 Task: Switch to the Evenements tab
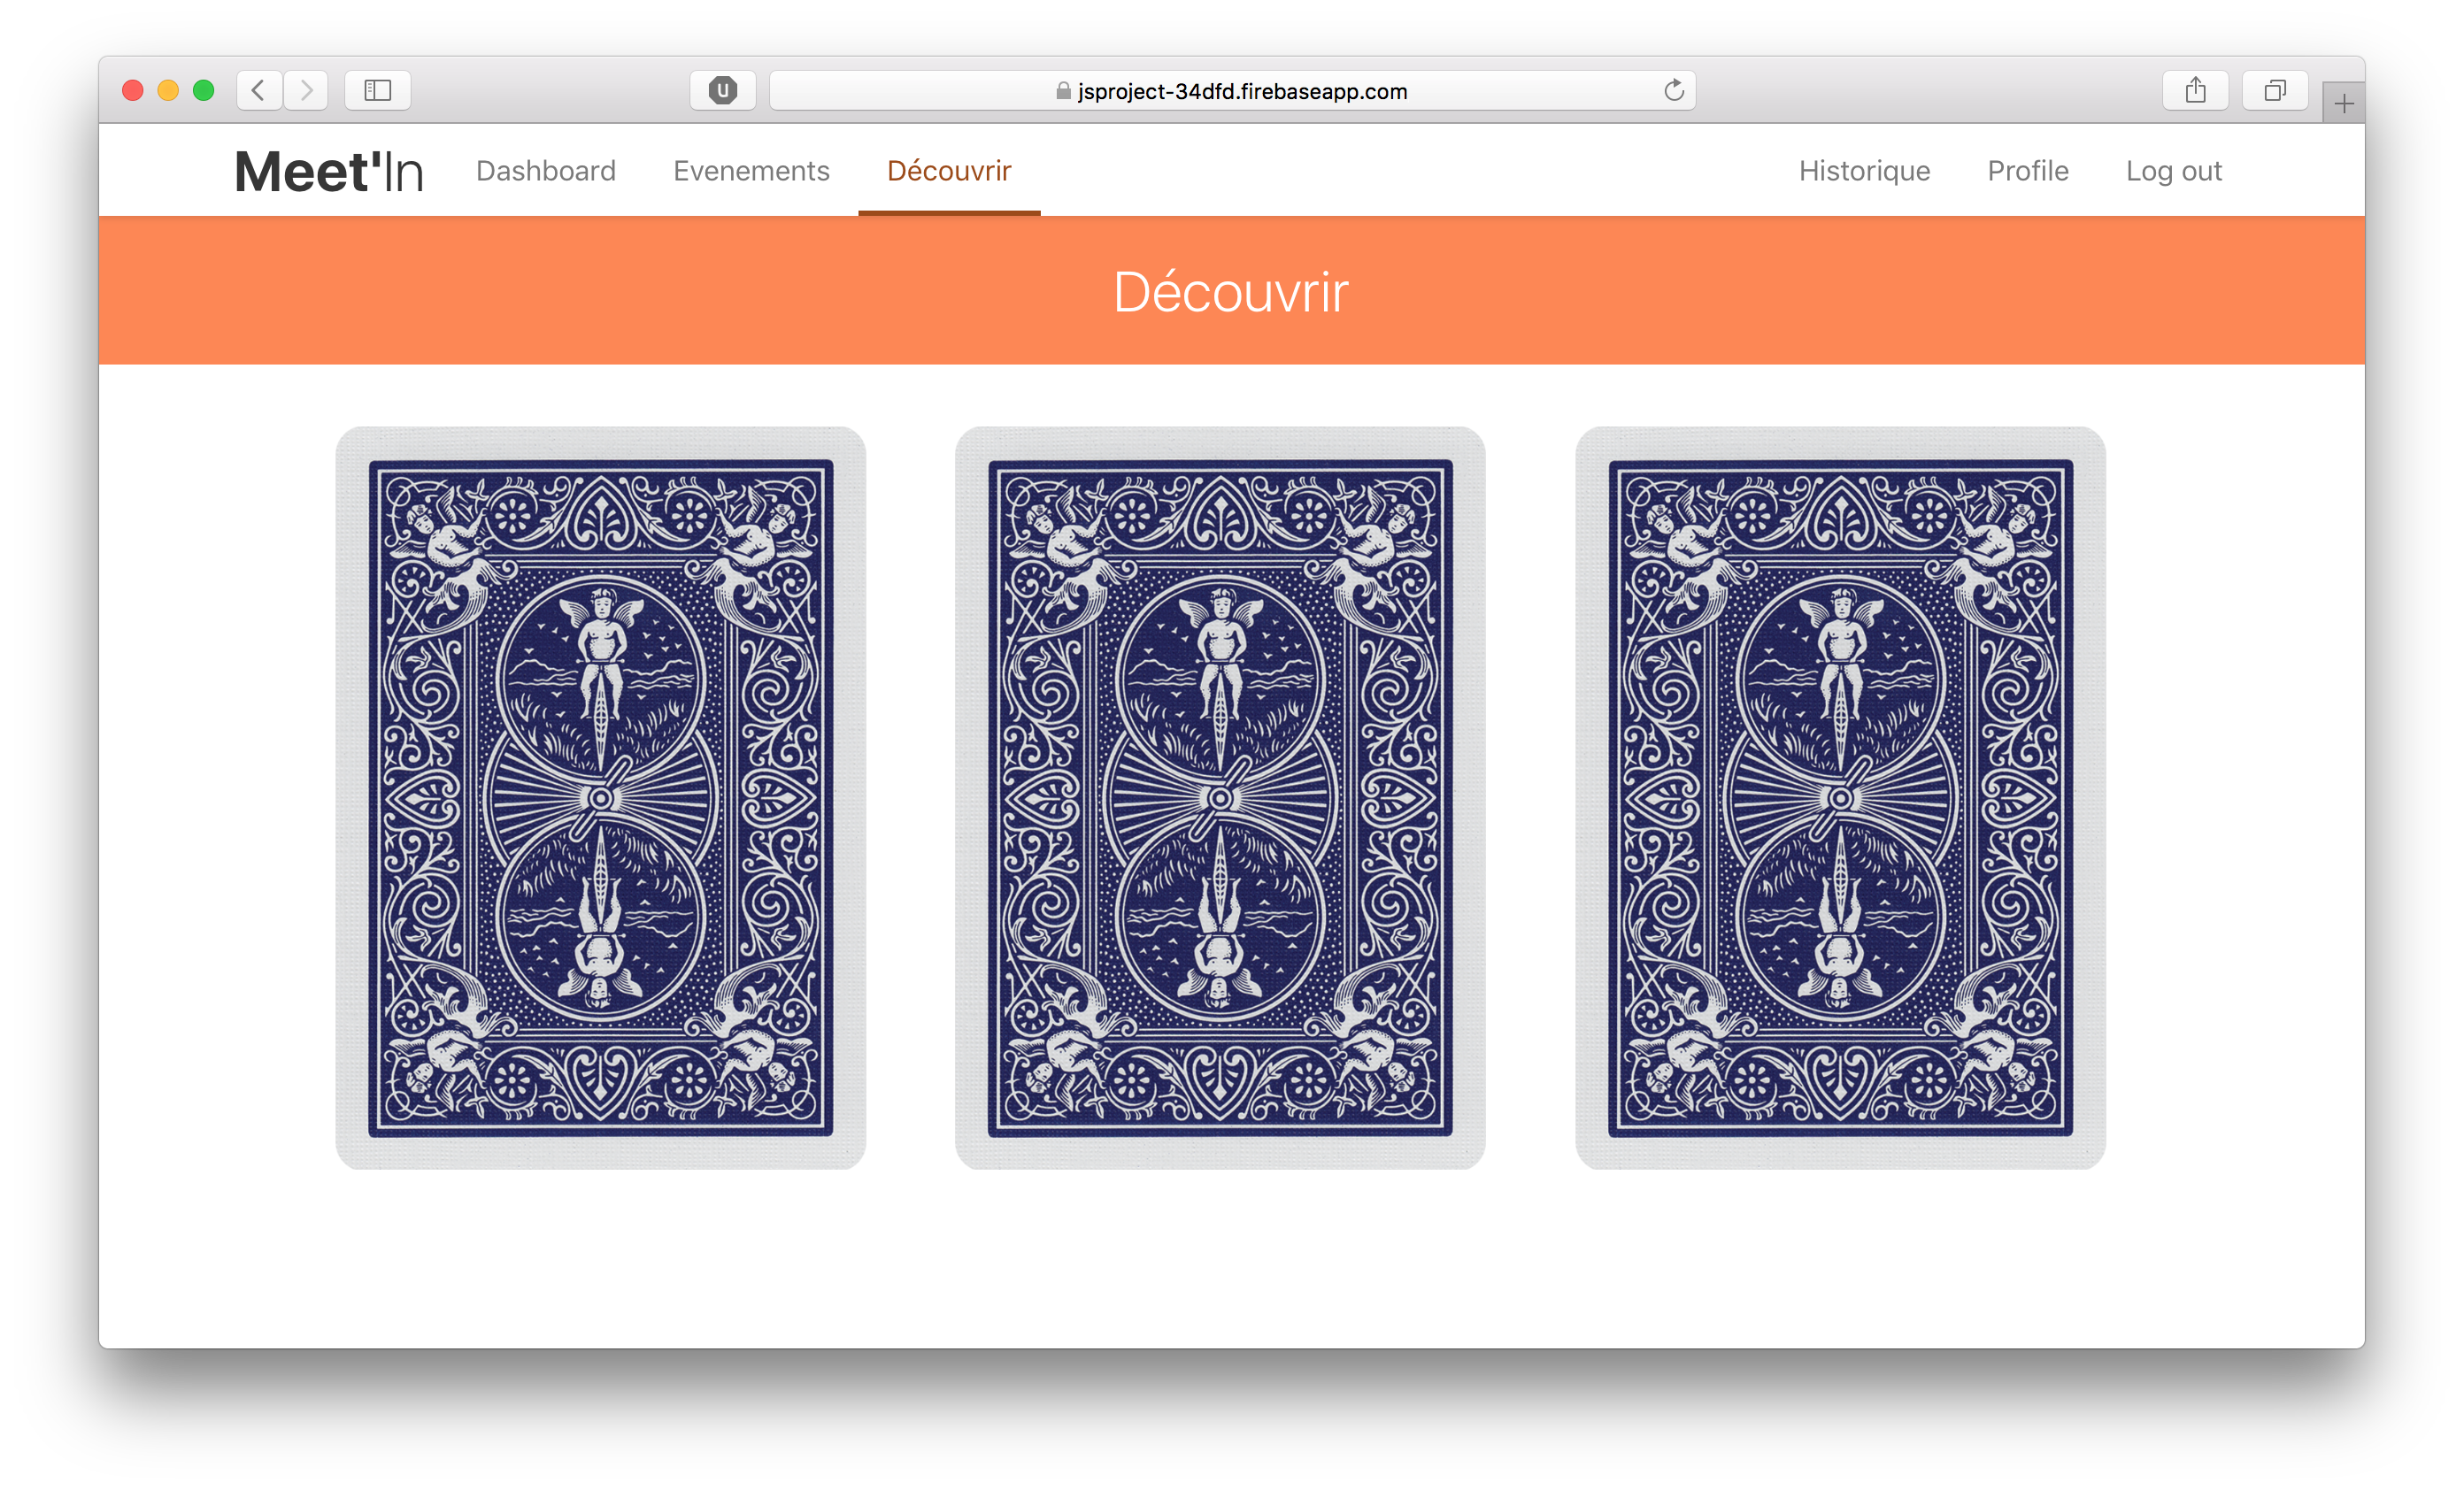(x=751, y=171)
